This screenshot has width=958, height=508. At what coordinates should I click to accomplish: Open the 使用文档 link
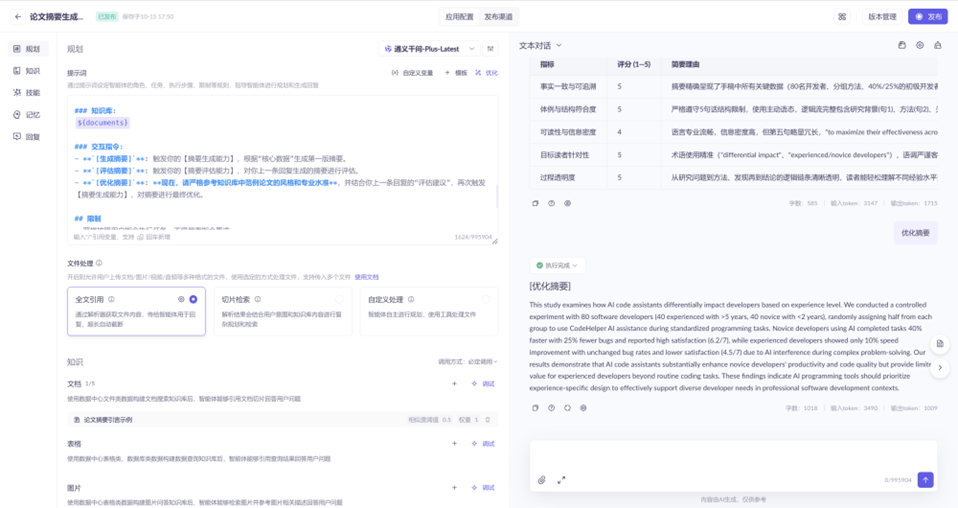[367, 277]
